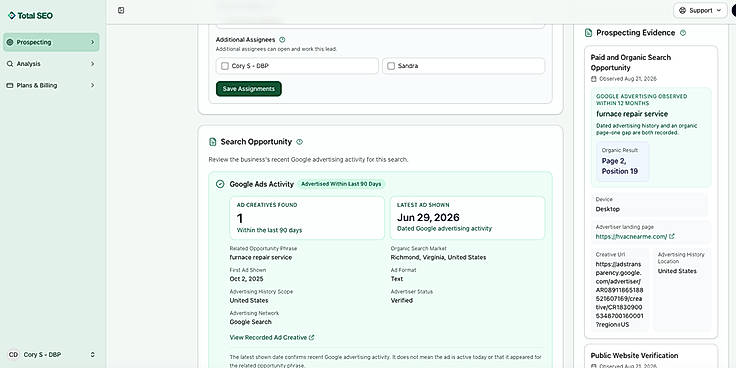
Task: Click the Support headset icon
Action: [x=682, y=10]
